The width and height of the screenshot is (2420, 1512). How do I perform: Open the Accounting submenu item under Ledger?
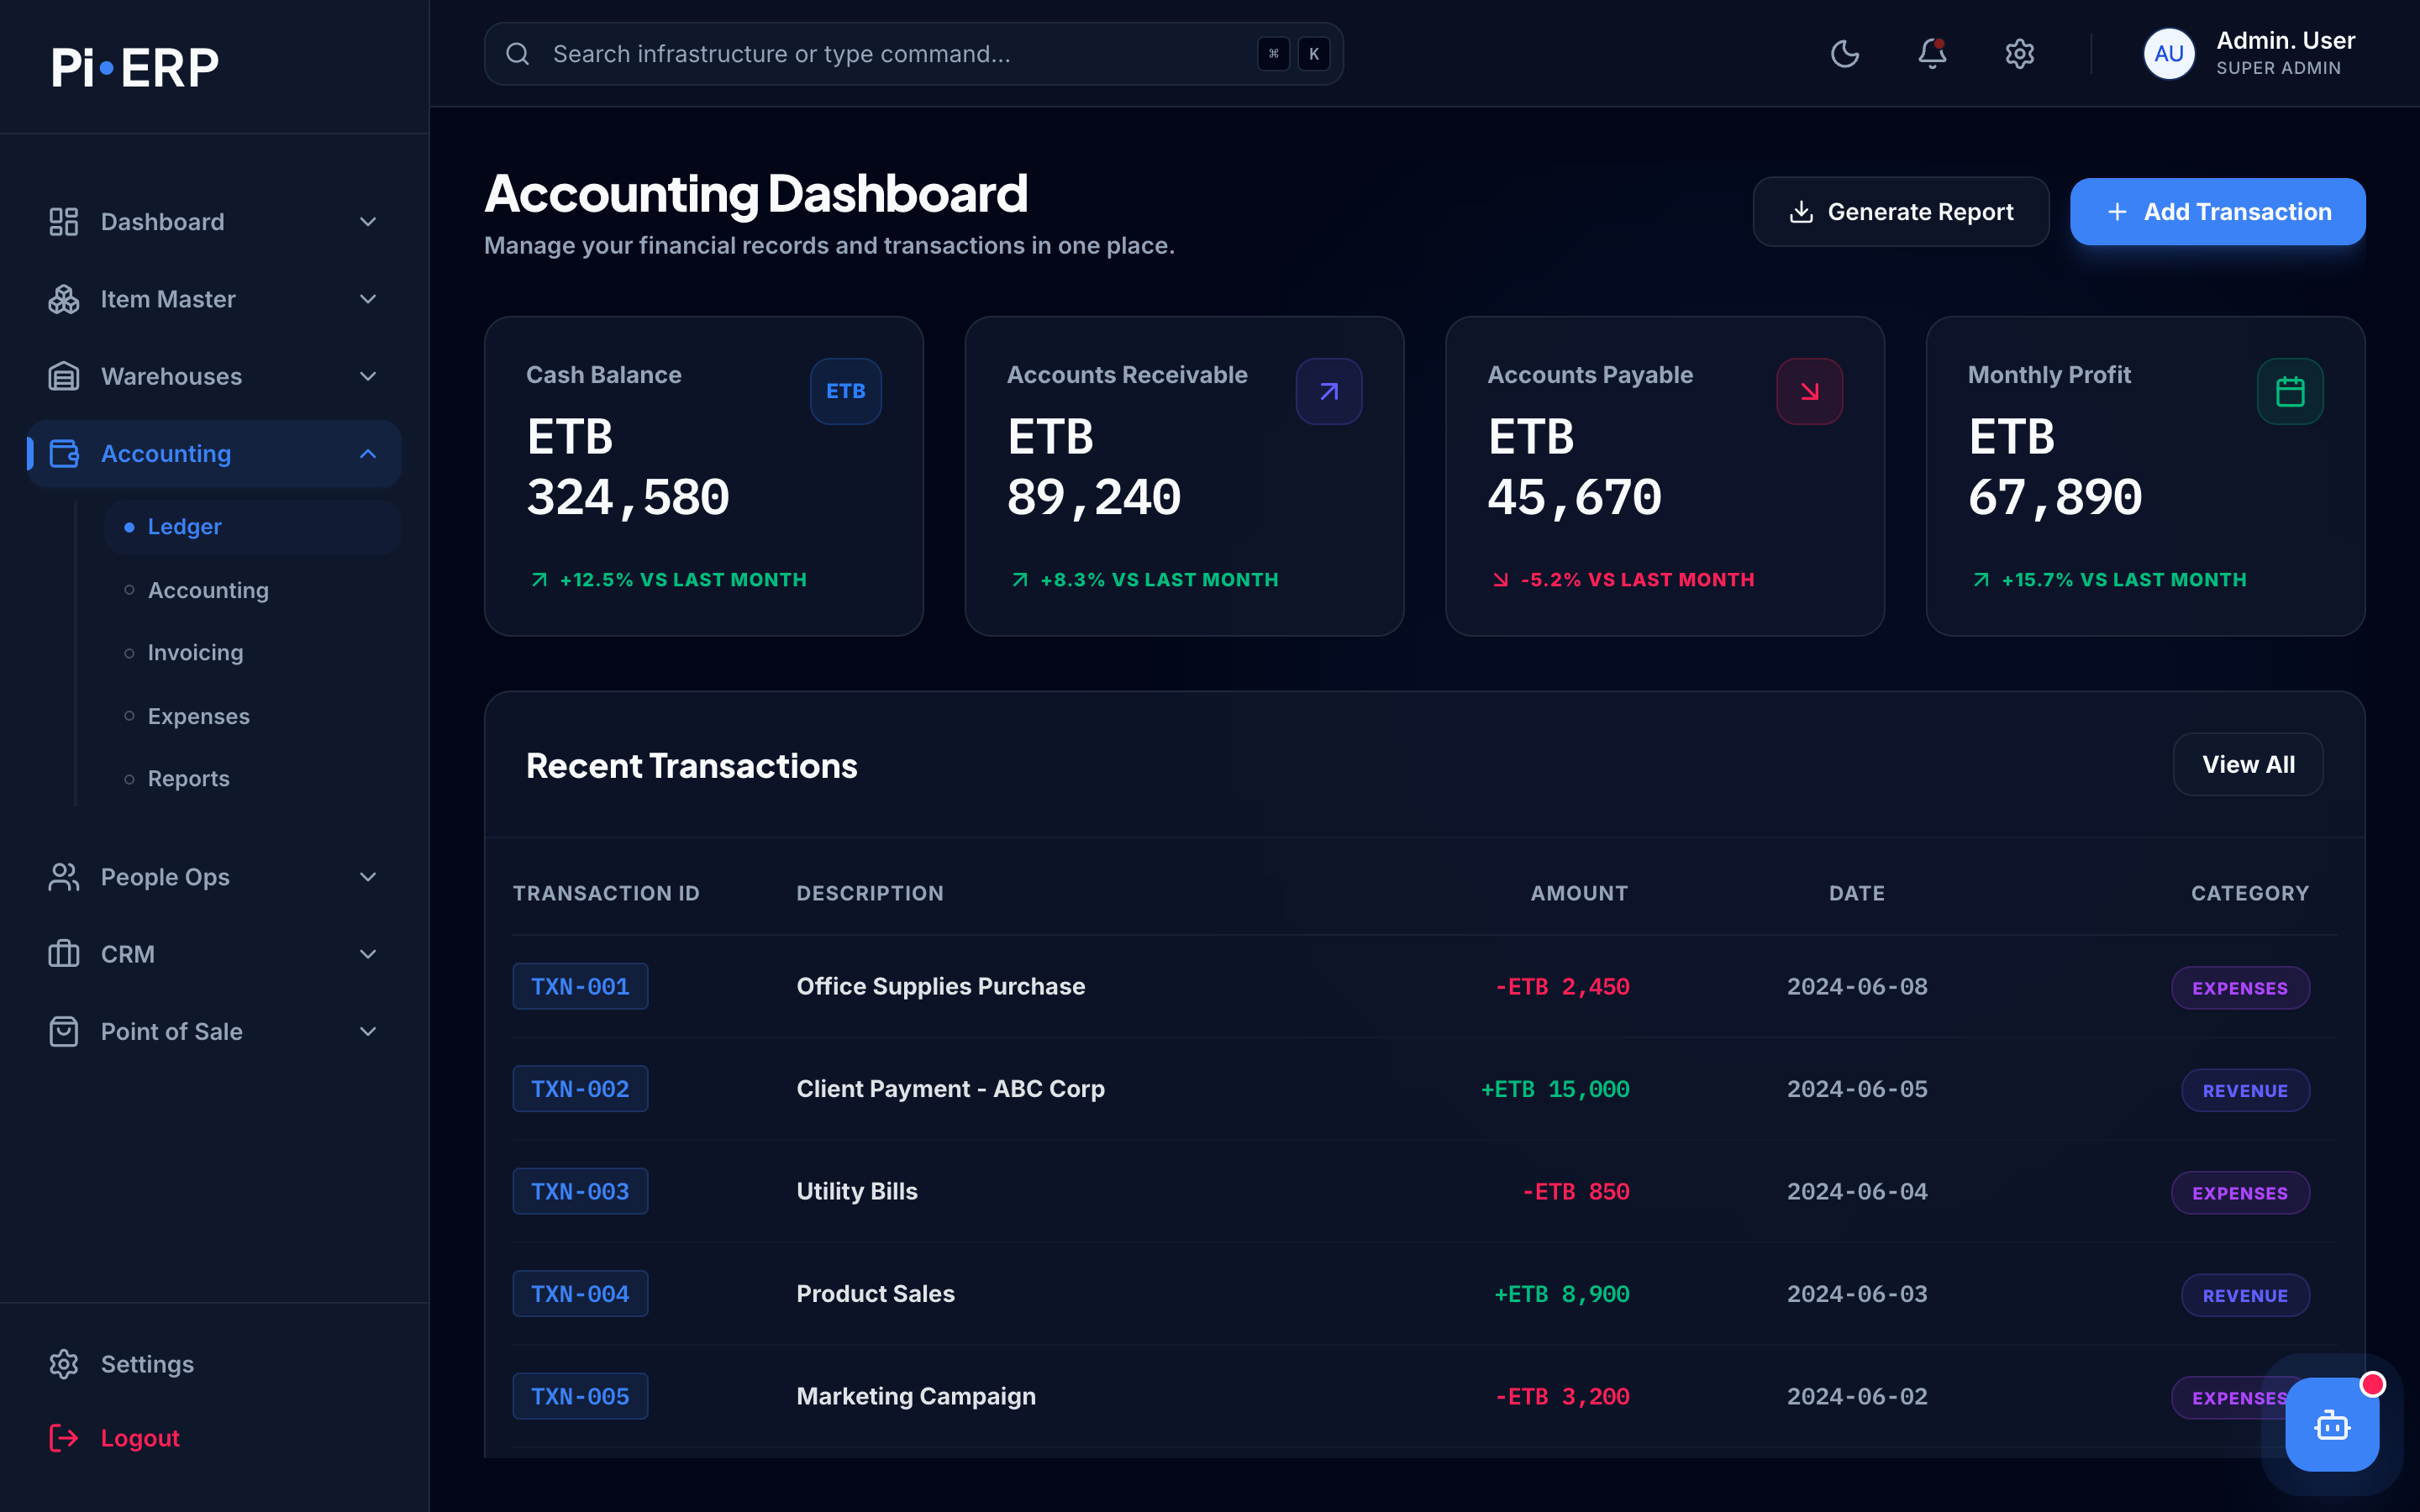[x=252, y=590]
